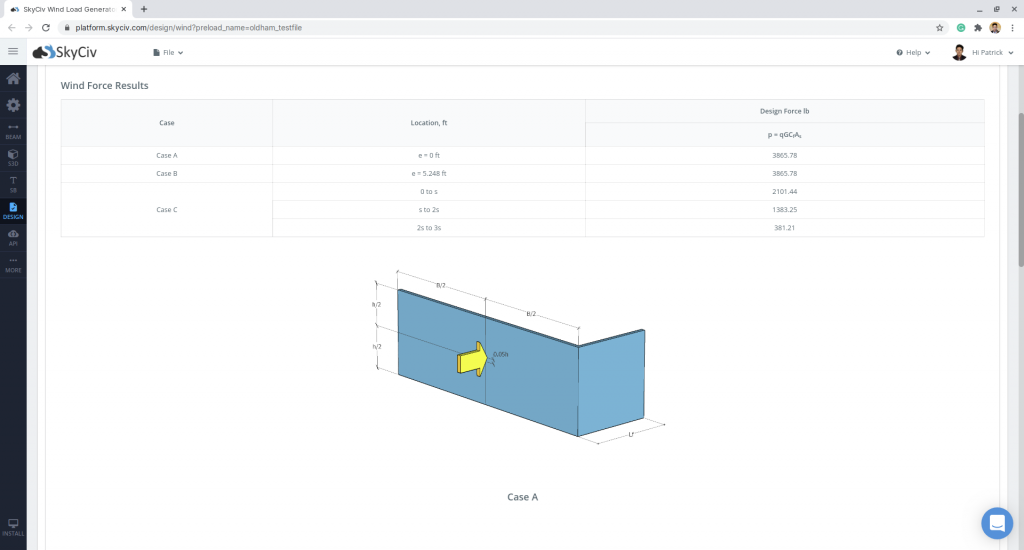
Task: Click the Install icon at sidebar bottom
Action: coord(13,527)
